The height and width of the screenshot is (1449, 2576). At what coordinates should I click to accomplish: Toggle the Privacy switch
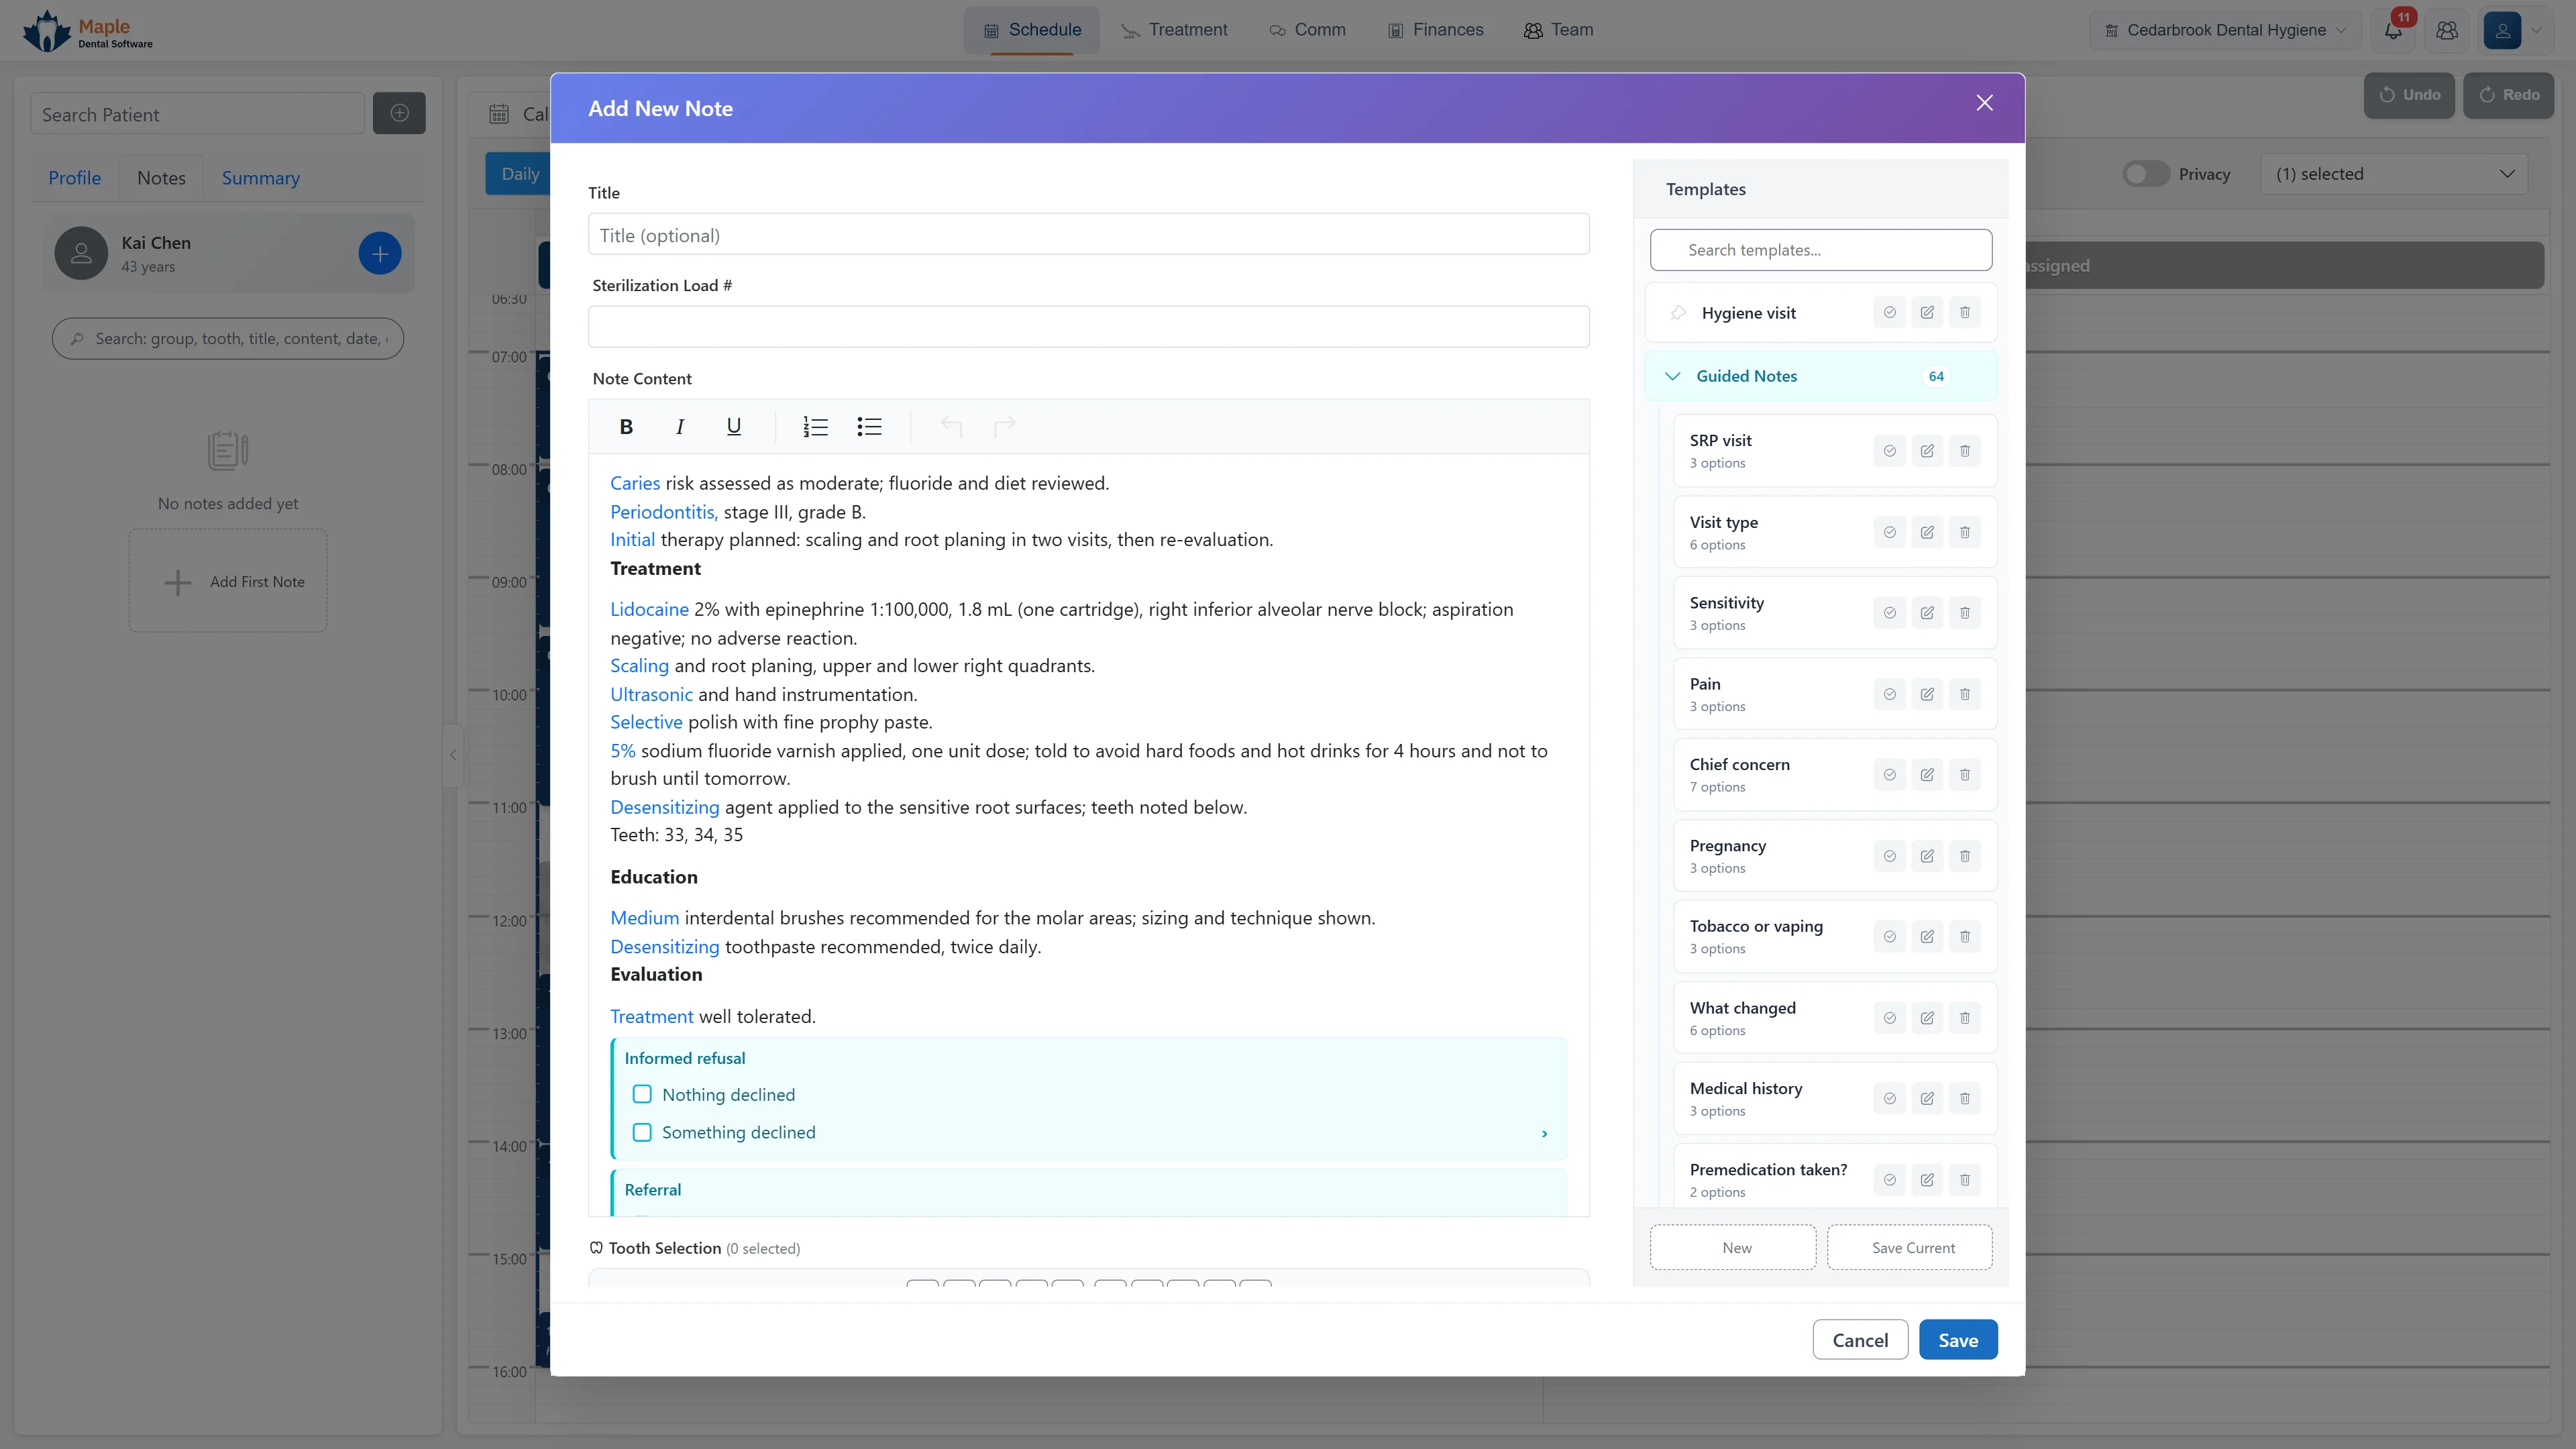2145,174
